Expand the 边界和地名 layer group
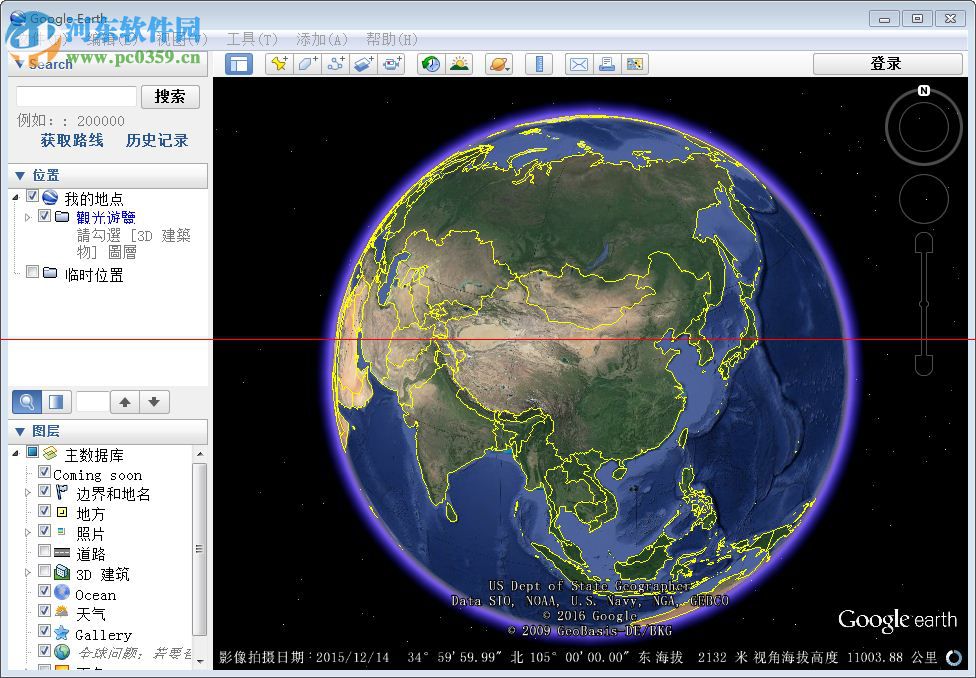This screenshot has width=976, height=678. (27, 491)
